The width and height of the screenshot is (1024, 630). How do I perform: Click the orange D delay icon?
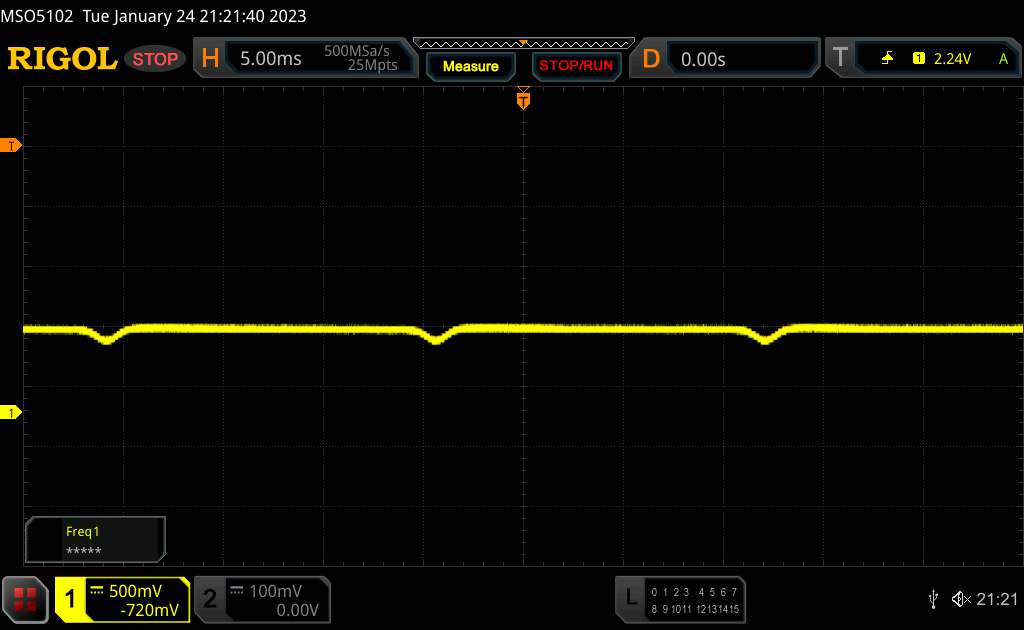tap(650, 59)
